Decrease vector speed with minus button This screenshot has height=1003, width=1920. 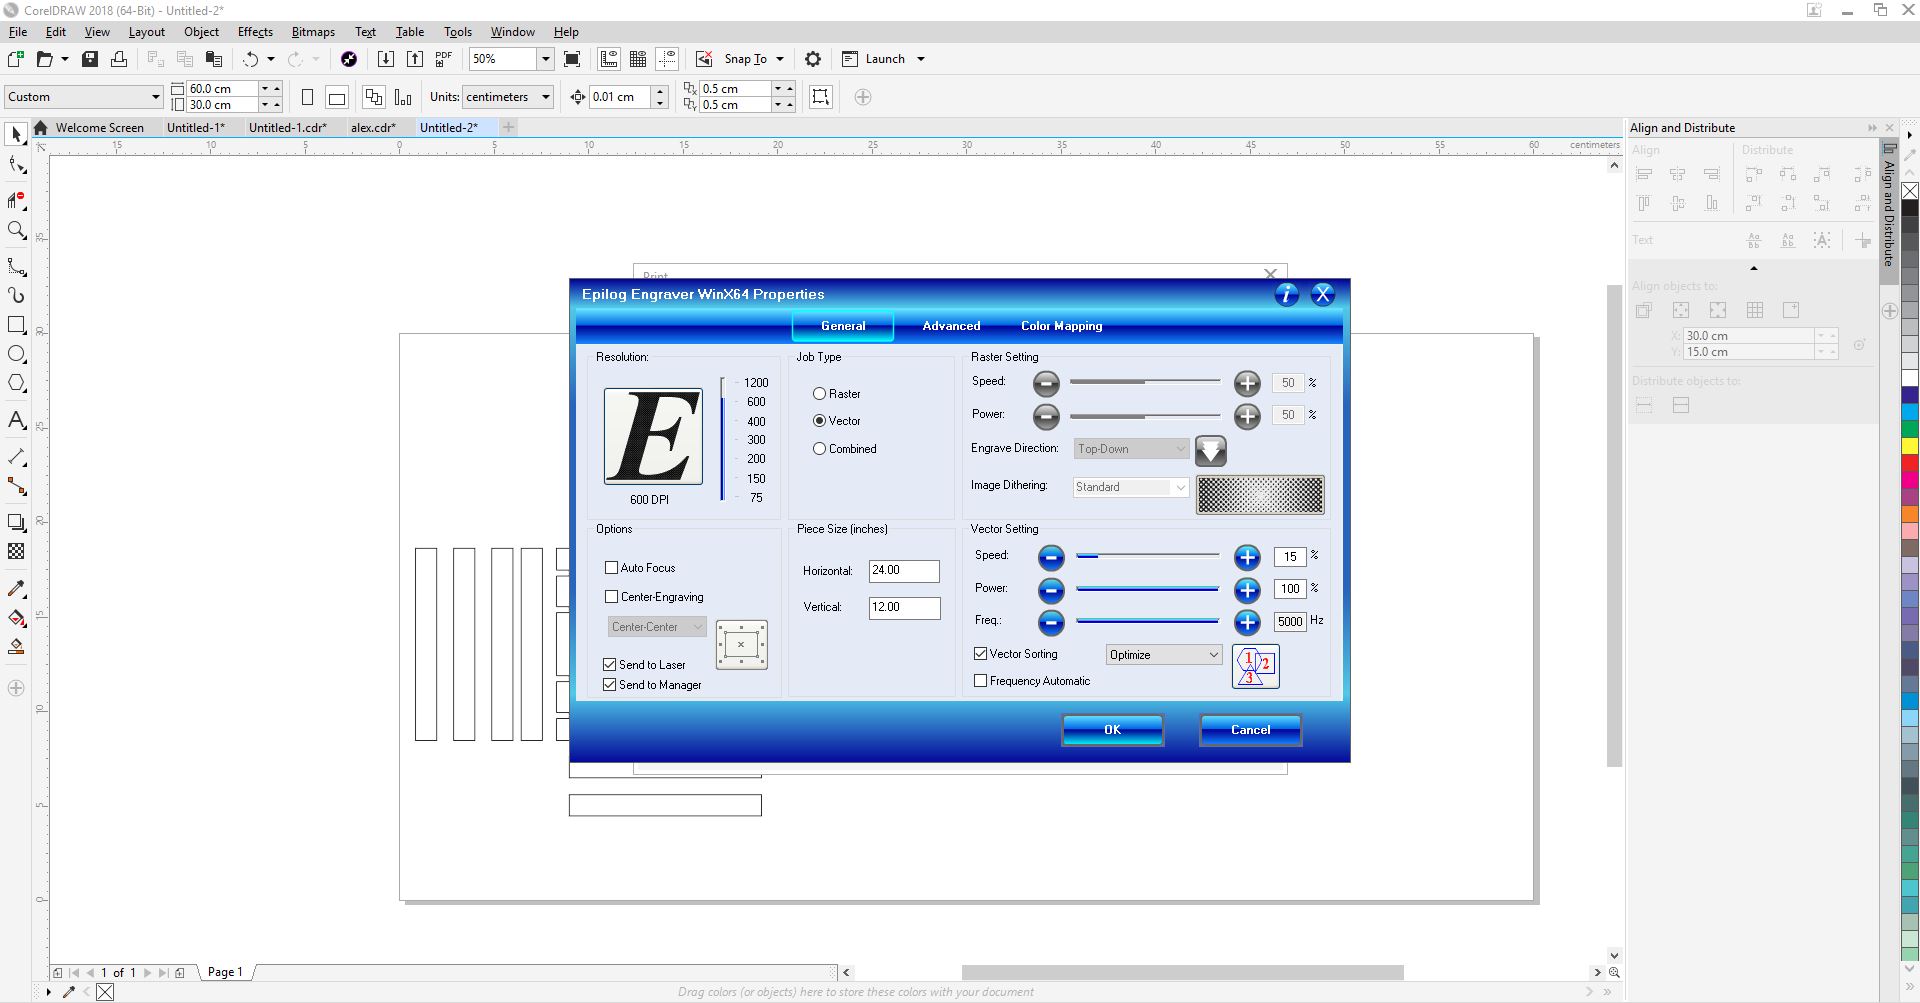click(1051, 557)
